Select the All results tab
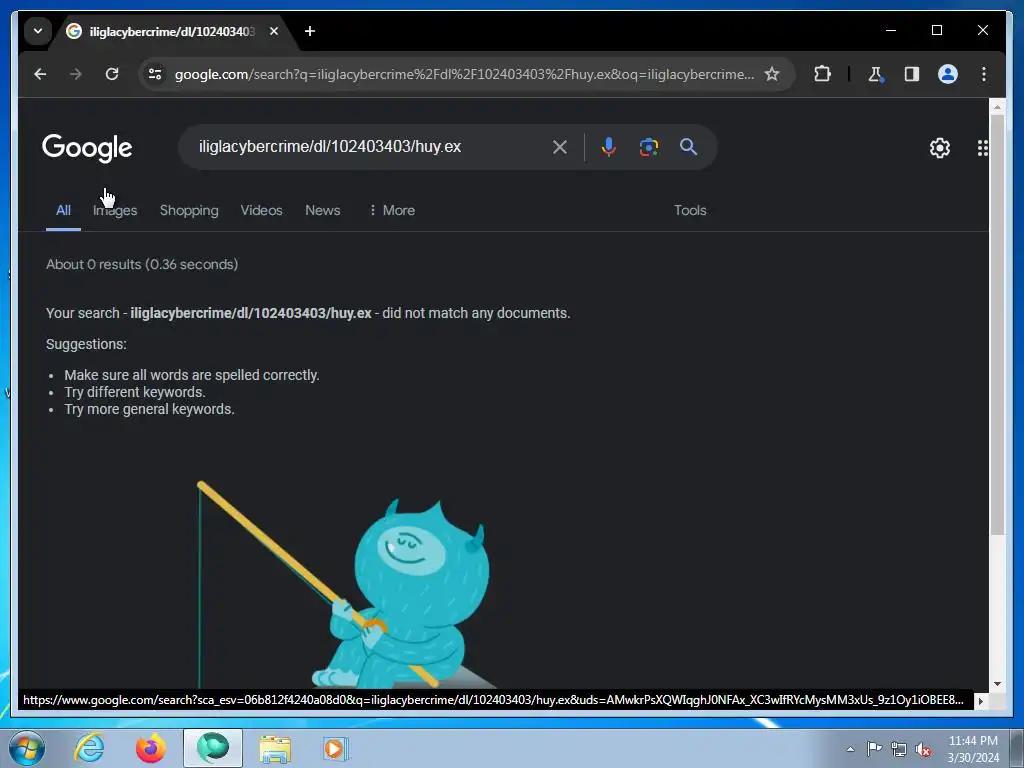 63,210
